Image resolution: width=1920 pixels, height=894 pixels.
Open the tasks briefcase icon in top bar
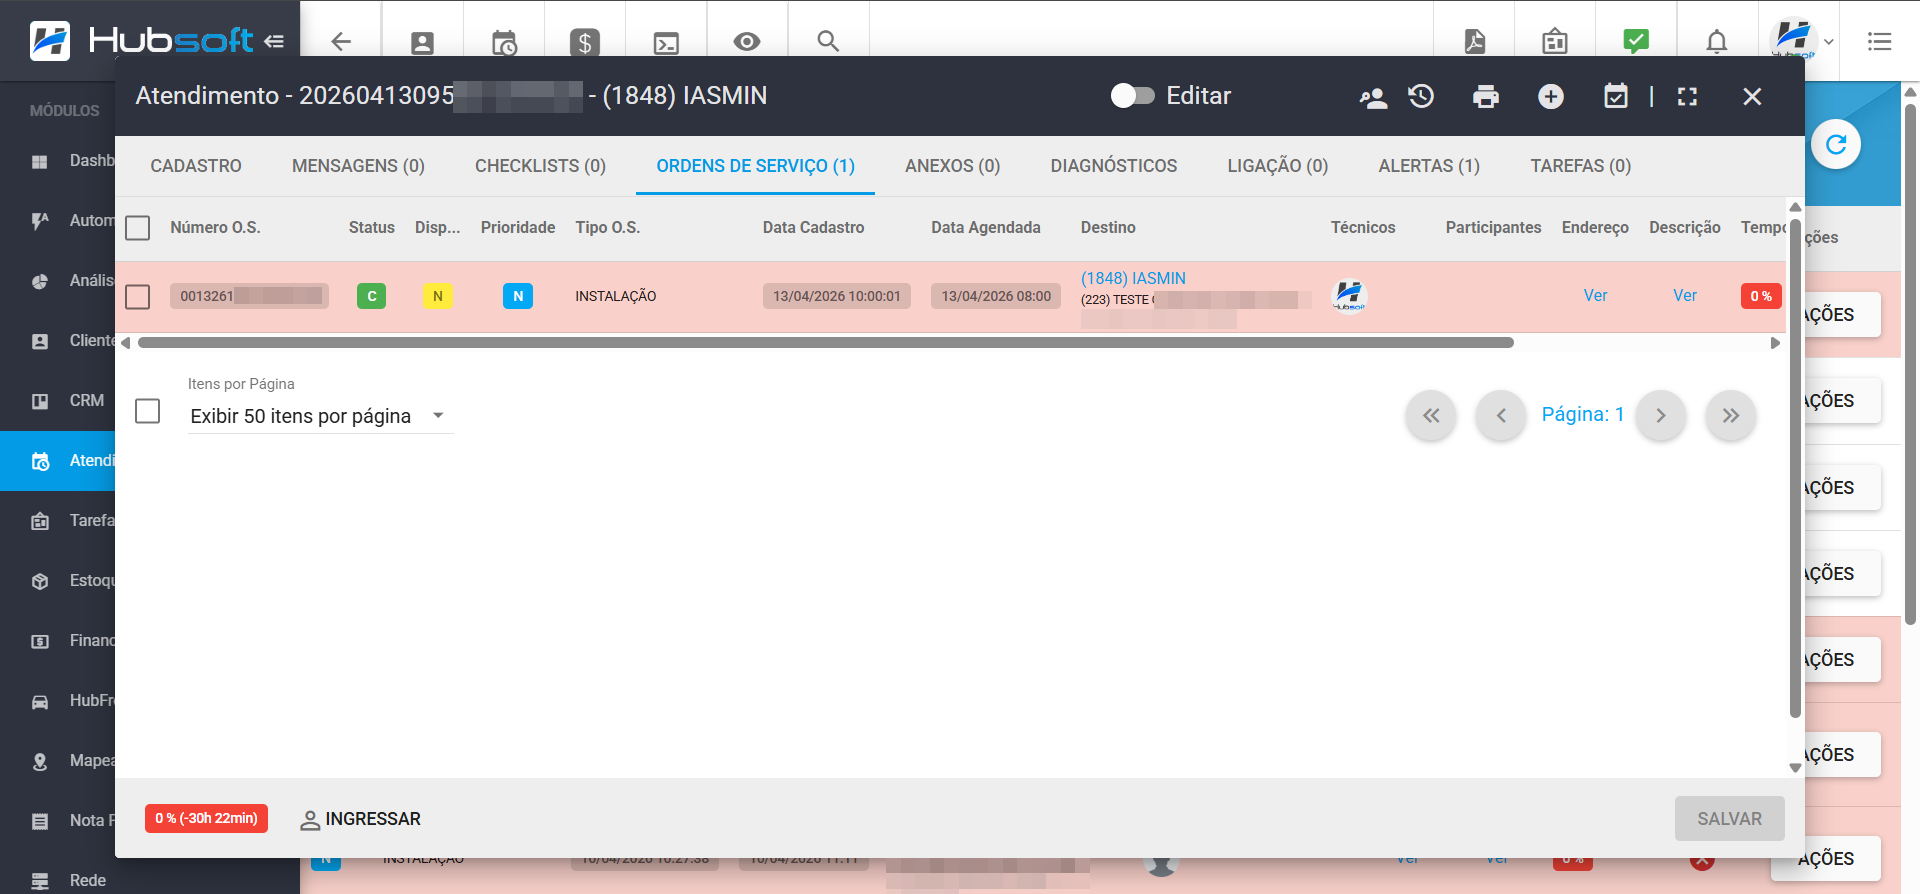pos(1555,41)
